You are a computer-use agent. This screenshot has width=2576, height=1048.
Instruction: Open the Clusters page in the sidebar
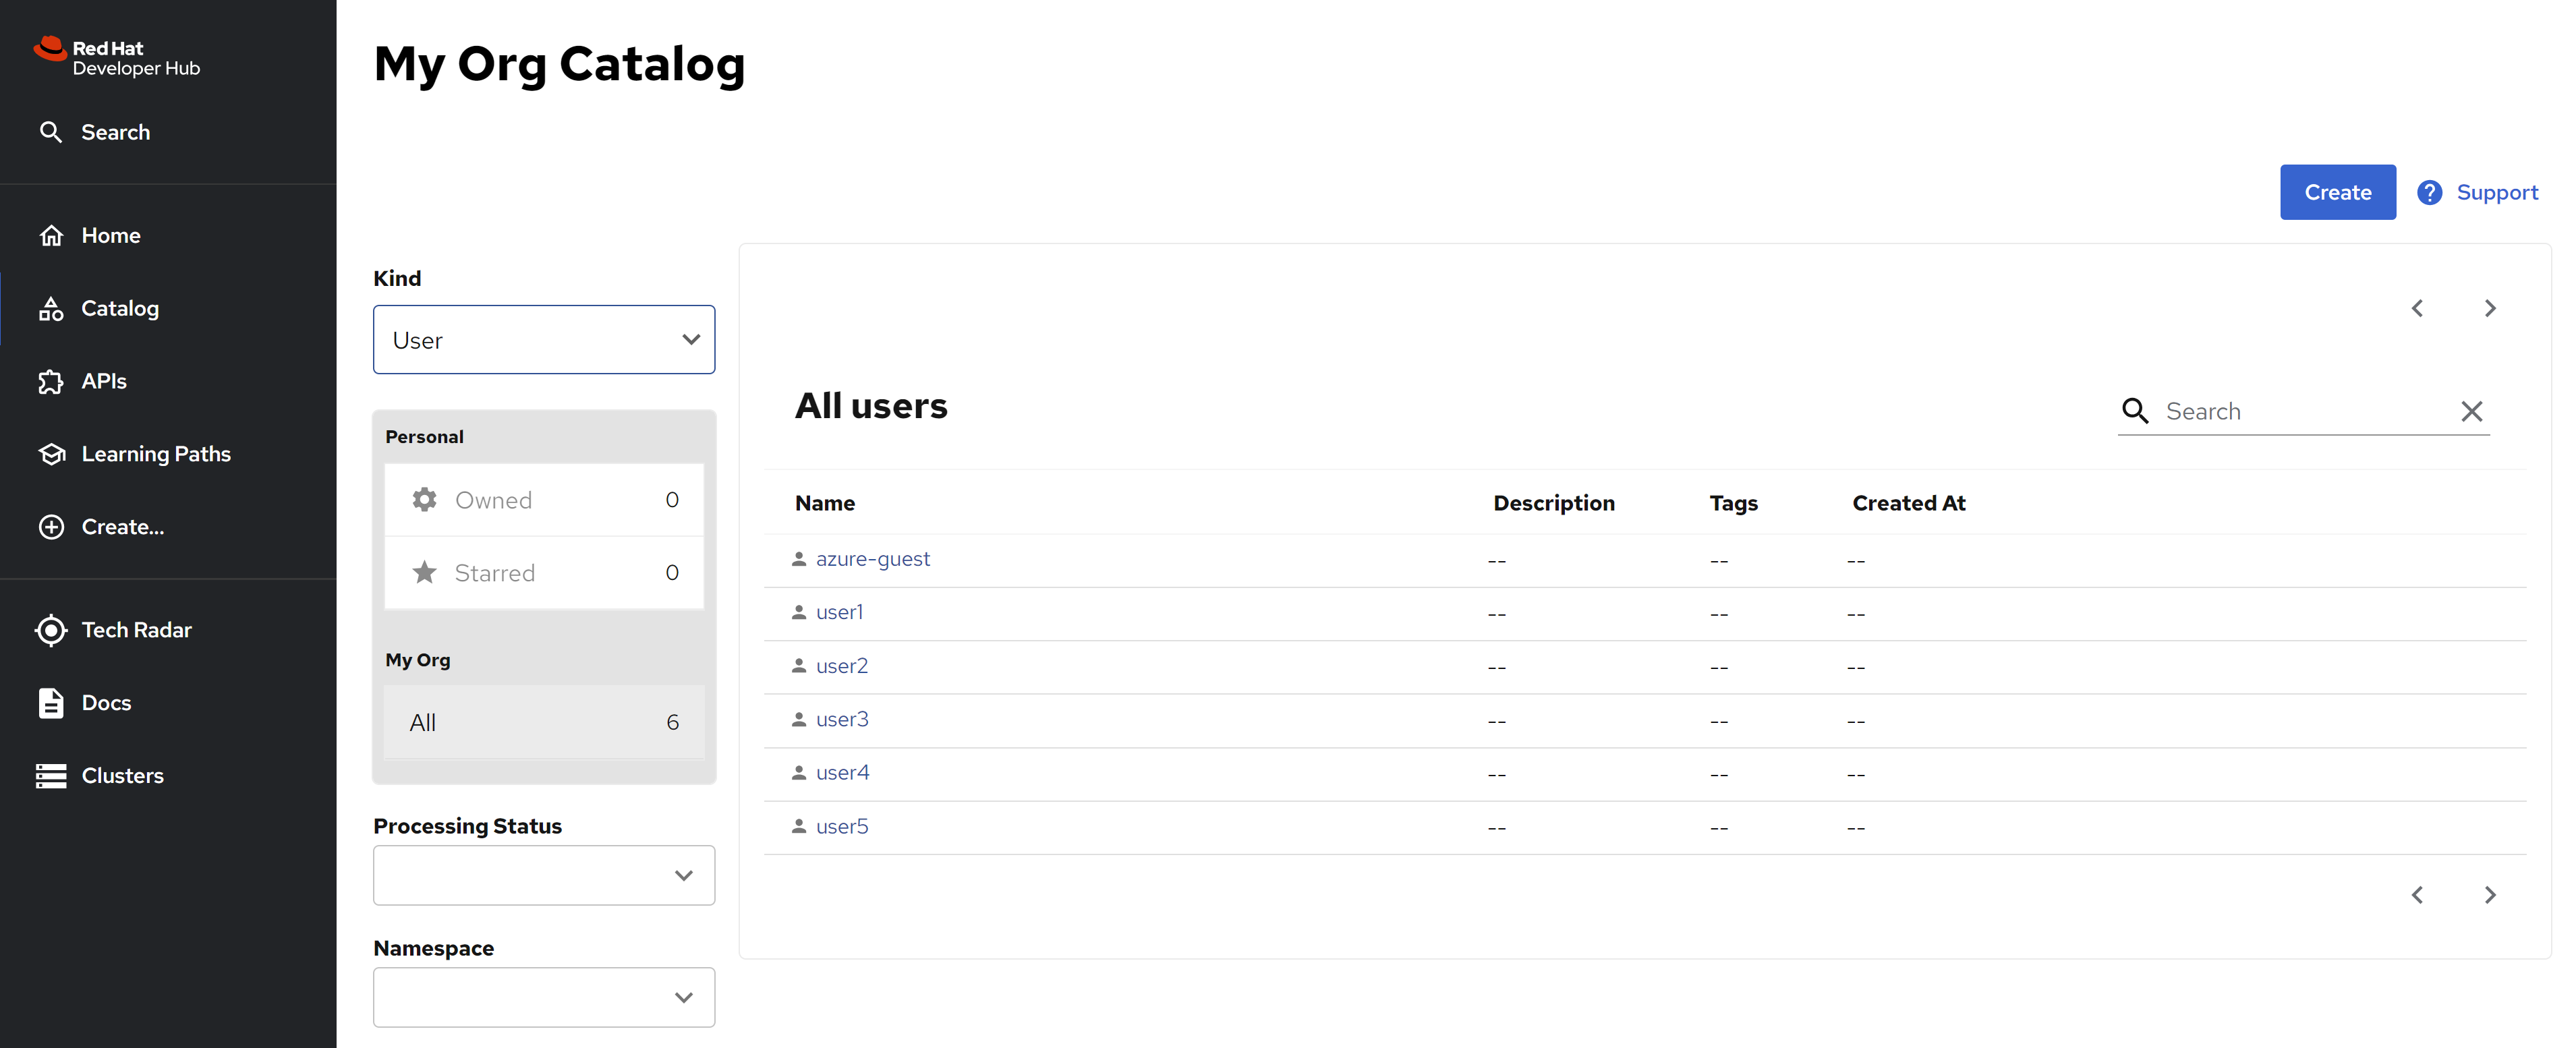pos(122,775)
